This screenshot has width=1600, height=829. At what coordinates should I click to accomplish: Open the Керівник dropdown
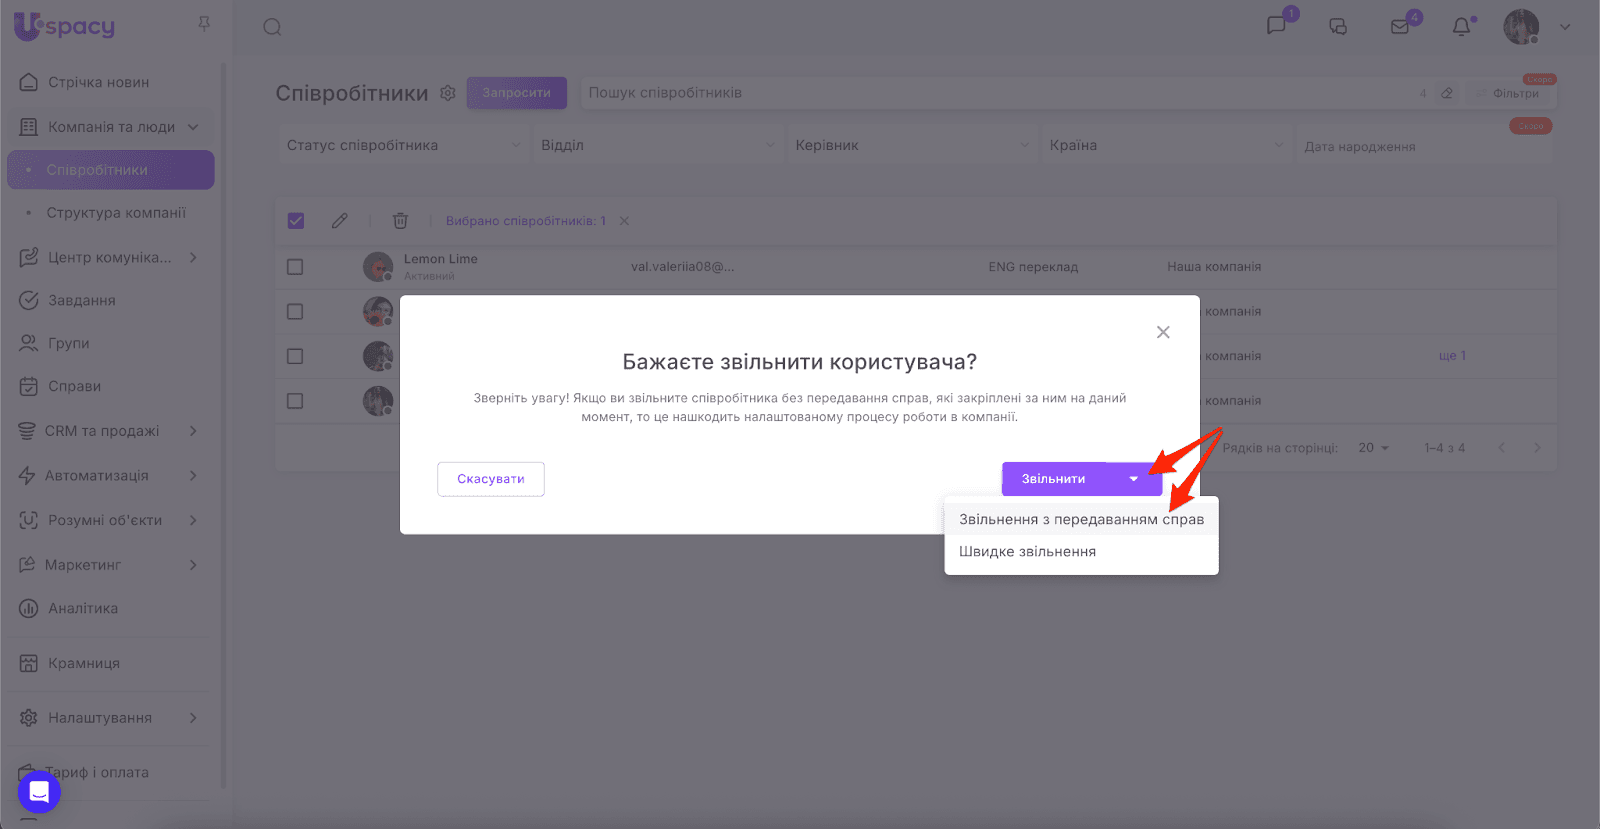912,145
